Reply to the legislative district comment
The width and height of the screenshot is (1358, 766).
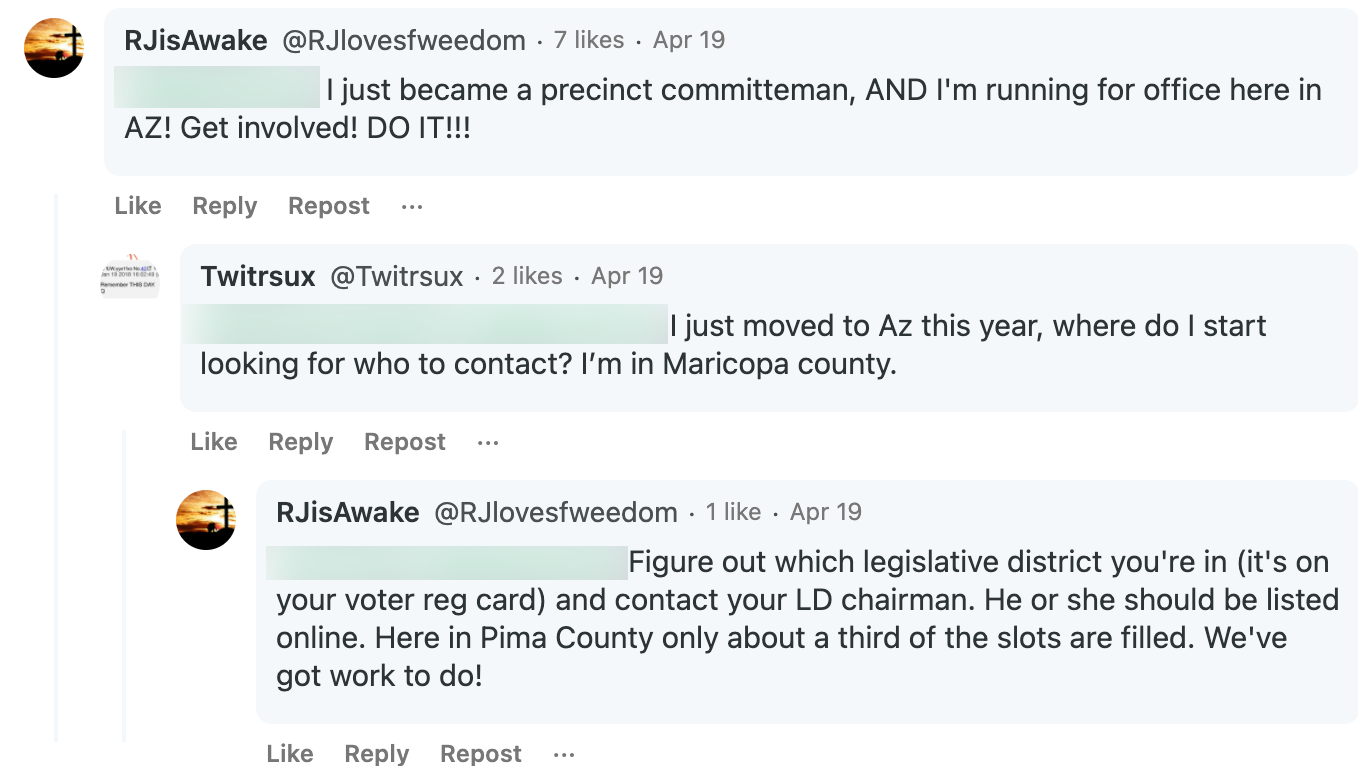click(x=377, y=753)
